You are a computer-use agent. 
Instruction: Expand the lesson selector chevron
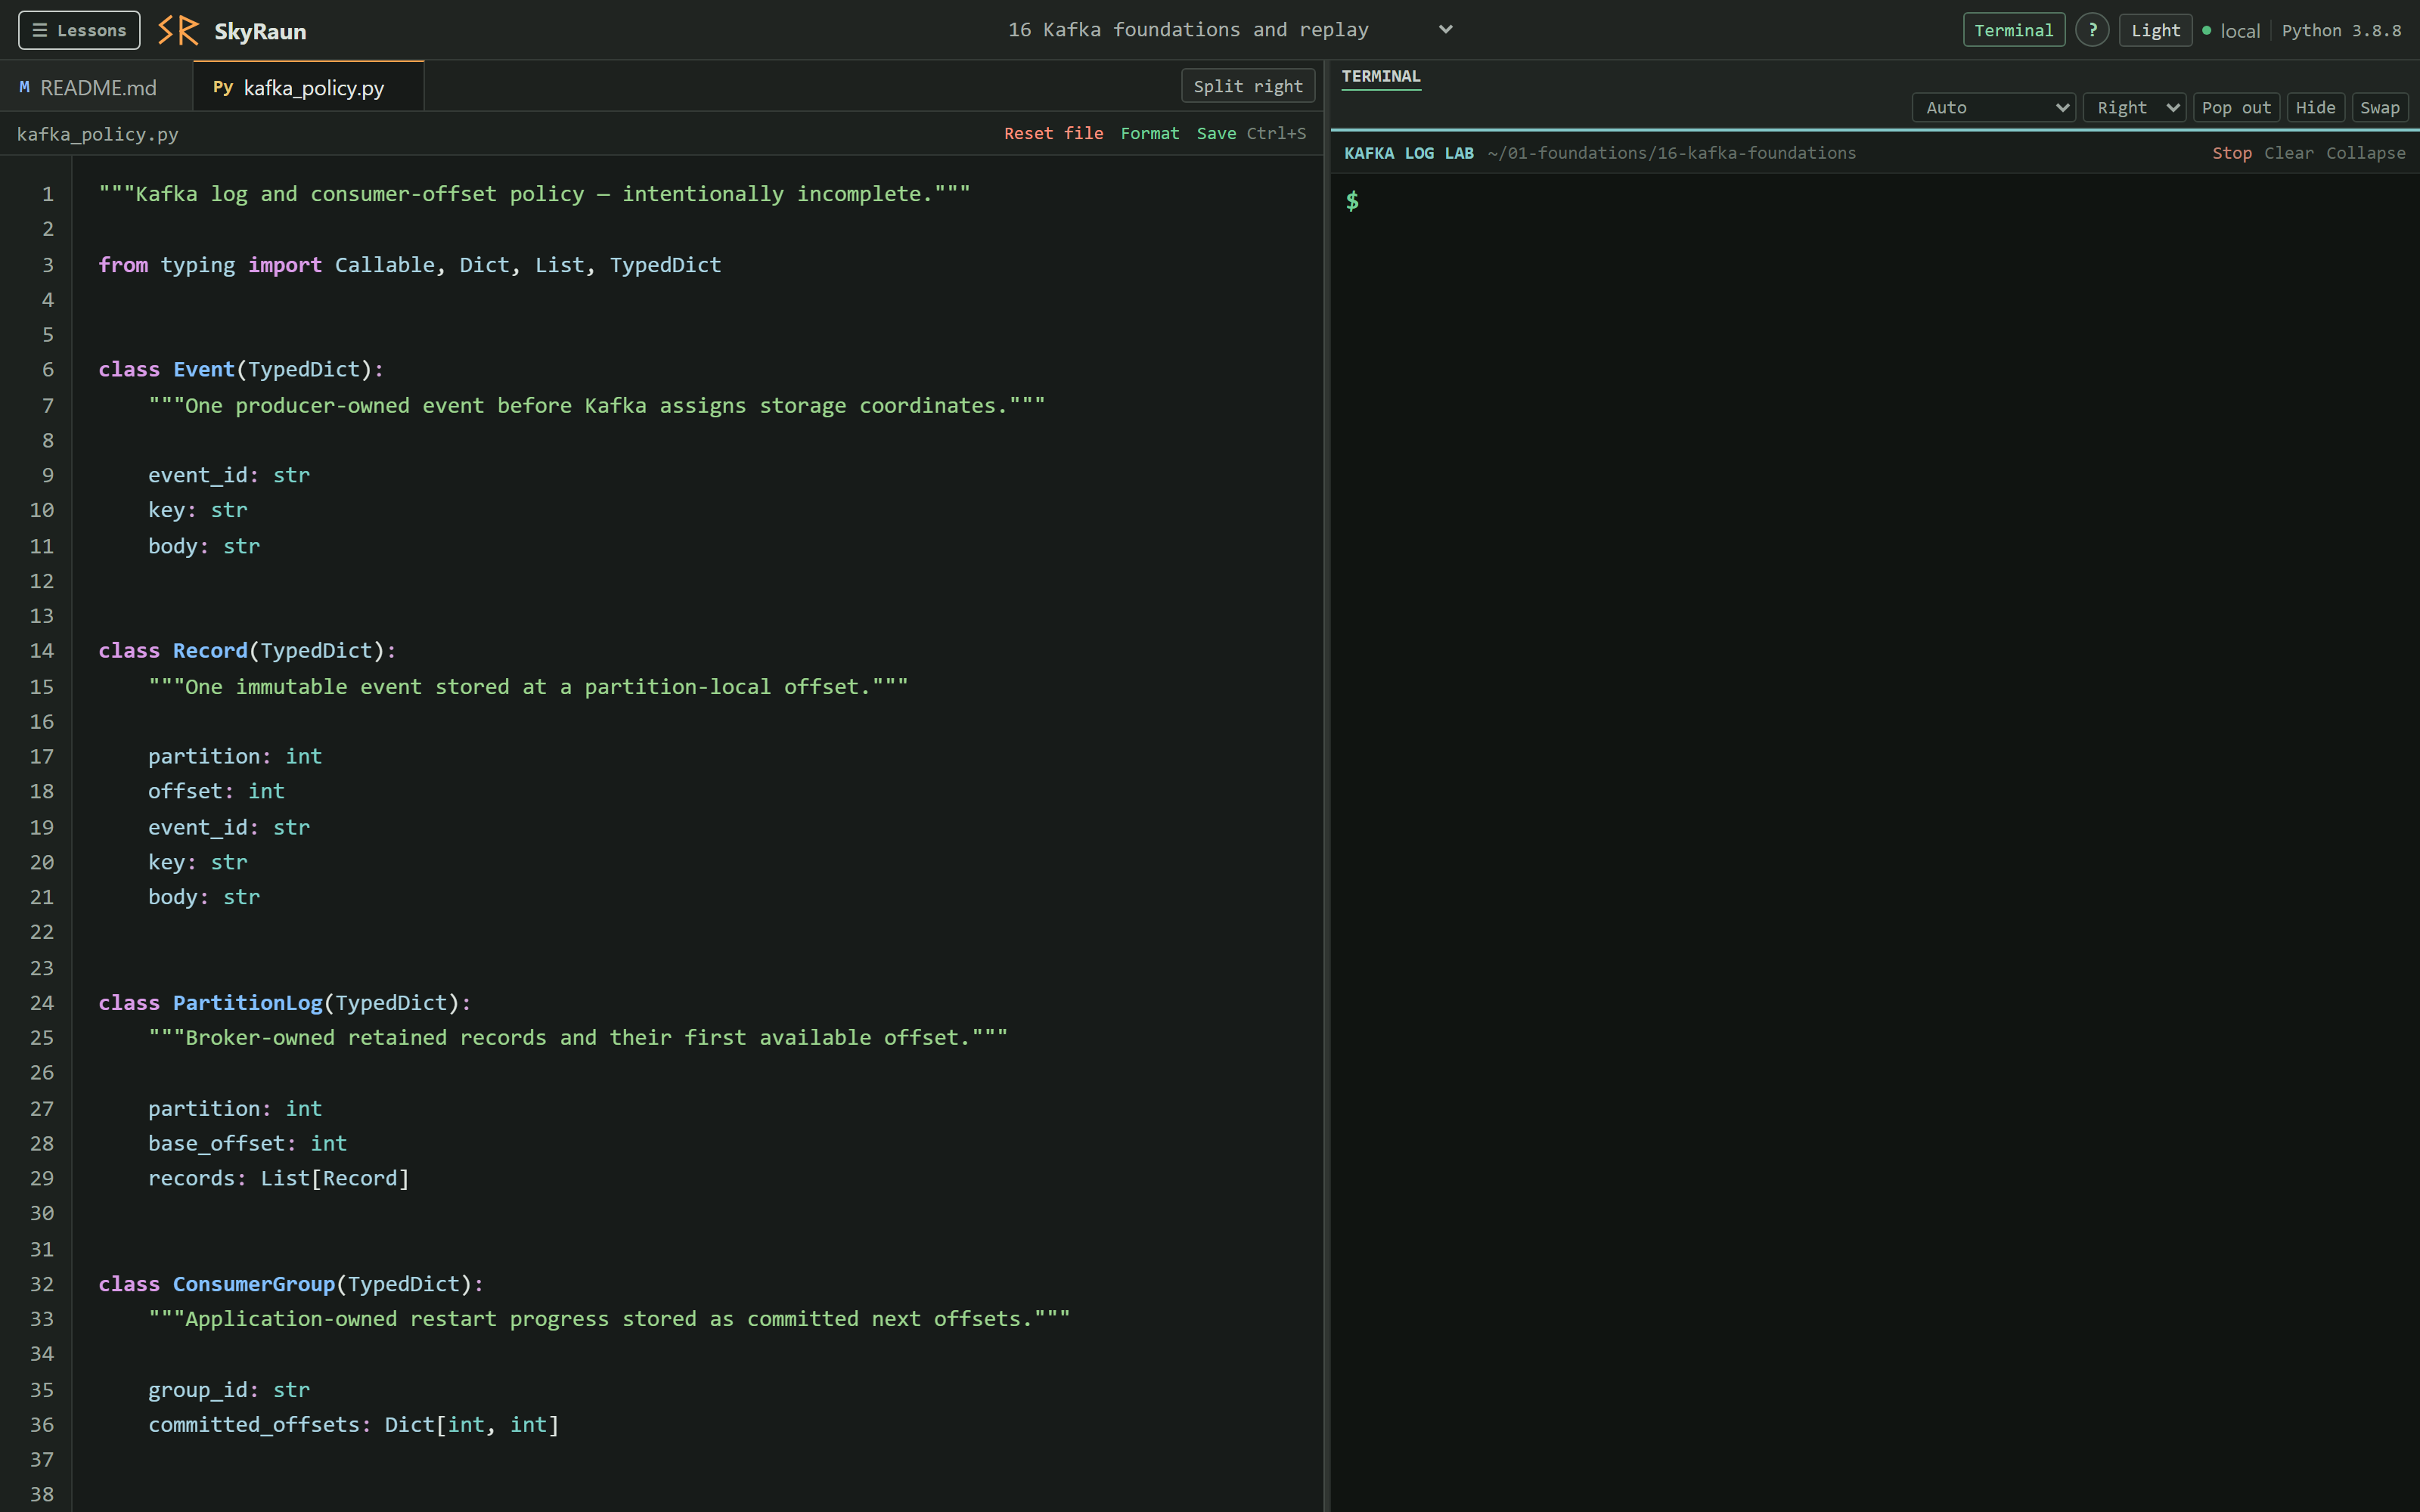pos(1445,30)
